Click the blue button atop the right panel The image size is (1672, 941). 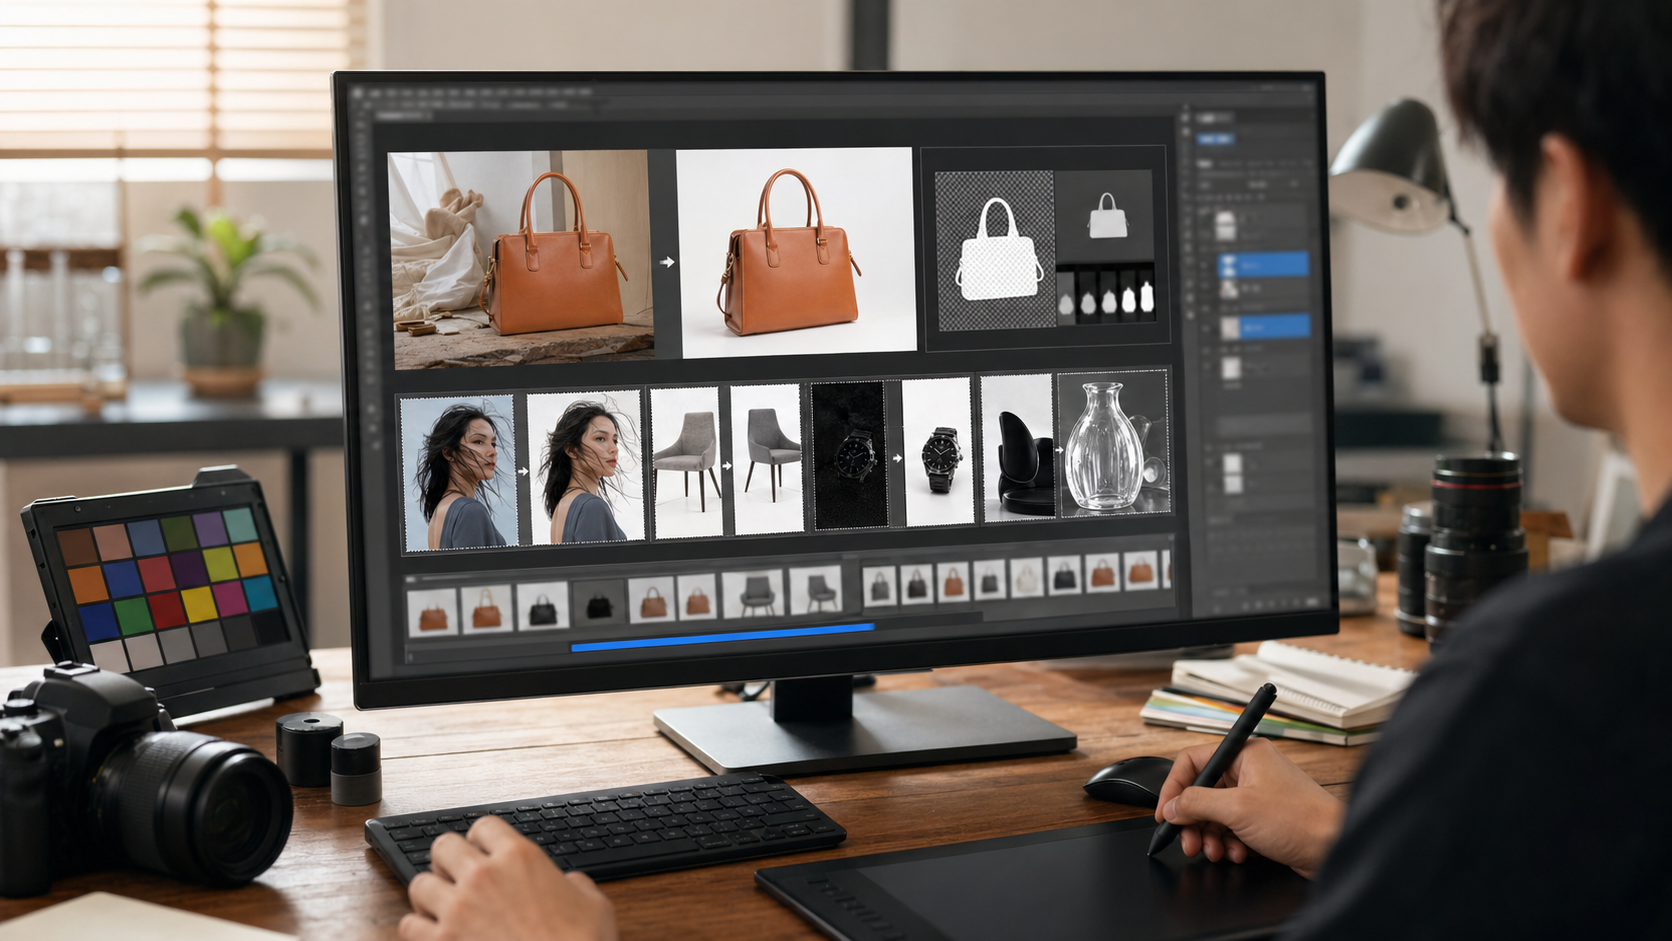(1216, 139)
